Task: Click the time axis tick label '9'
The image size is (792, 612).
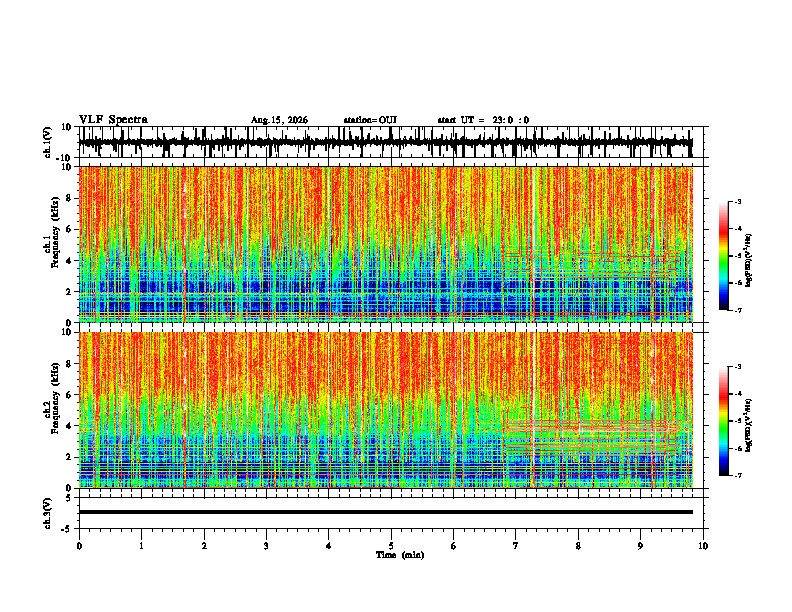Action: click(x=640, y=546)
